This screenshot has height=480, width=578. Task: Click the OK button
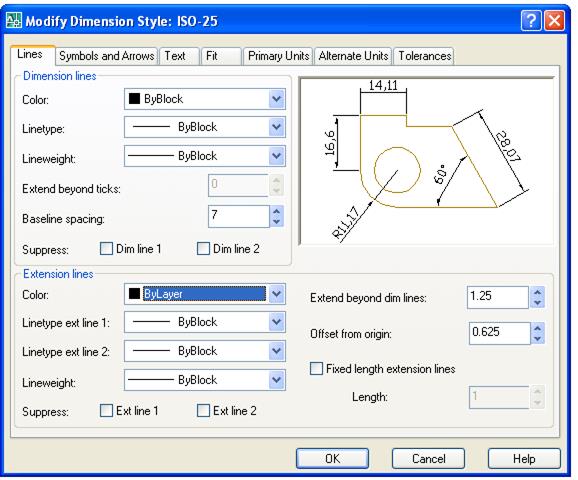pos(332,459)
